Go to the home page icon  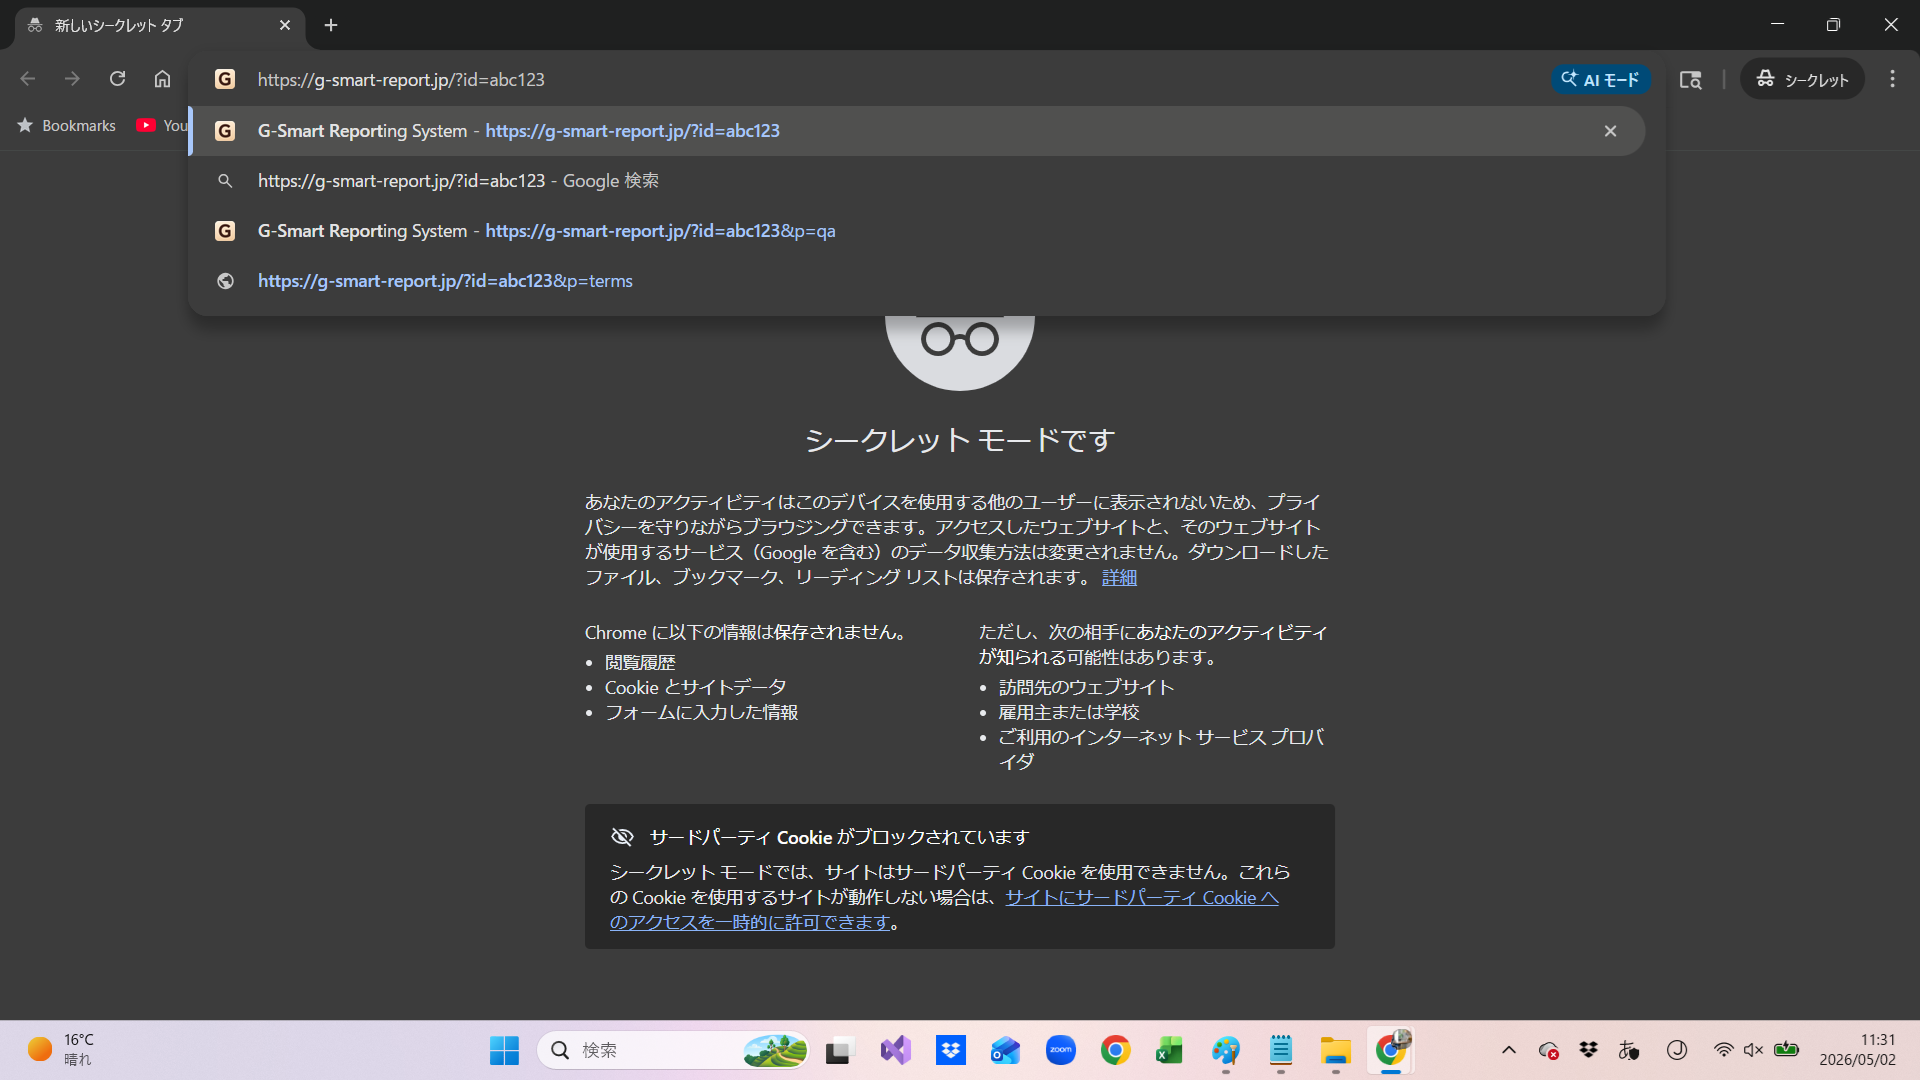[x=162, y=79]
